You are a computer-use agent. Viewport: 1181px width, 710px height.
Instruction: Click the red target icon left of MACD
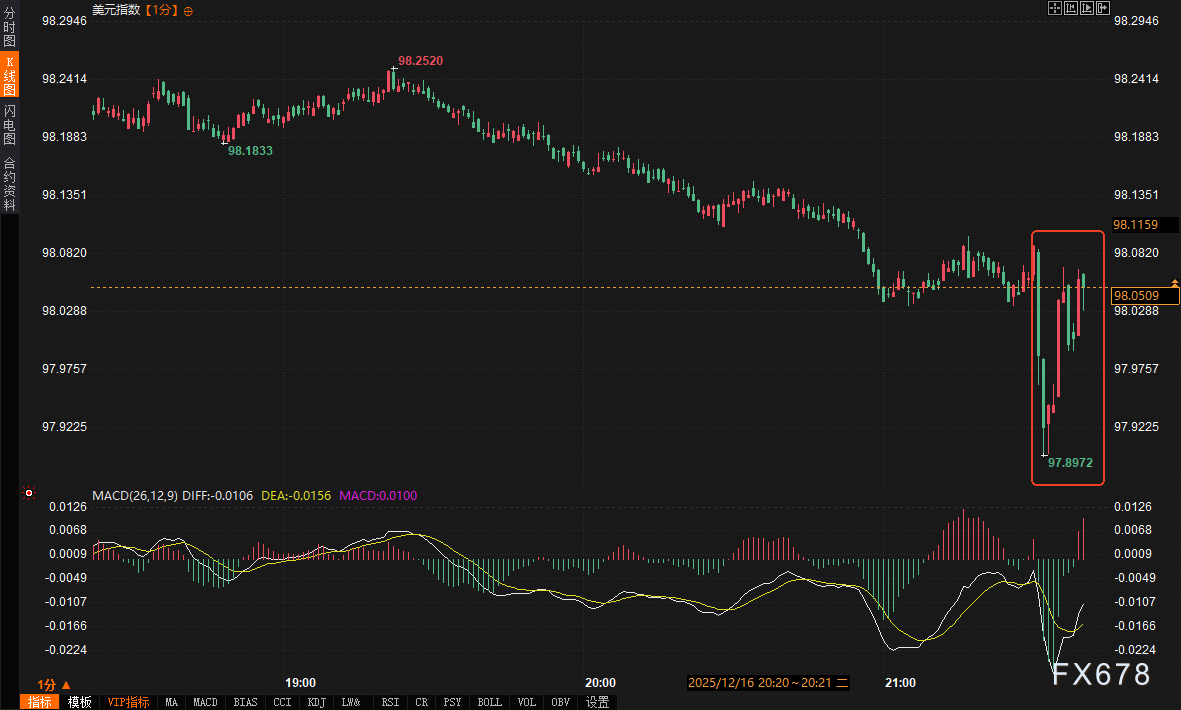pos(29,493)
